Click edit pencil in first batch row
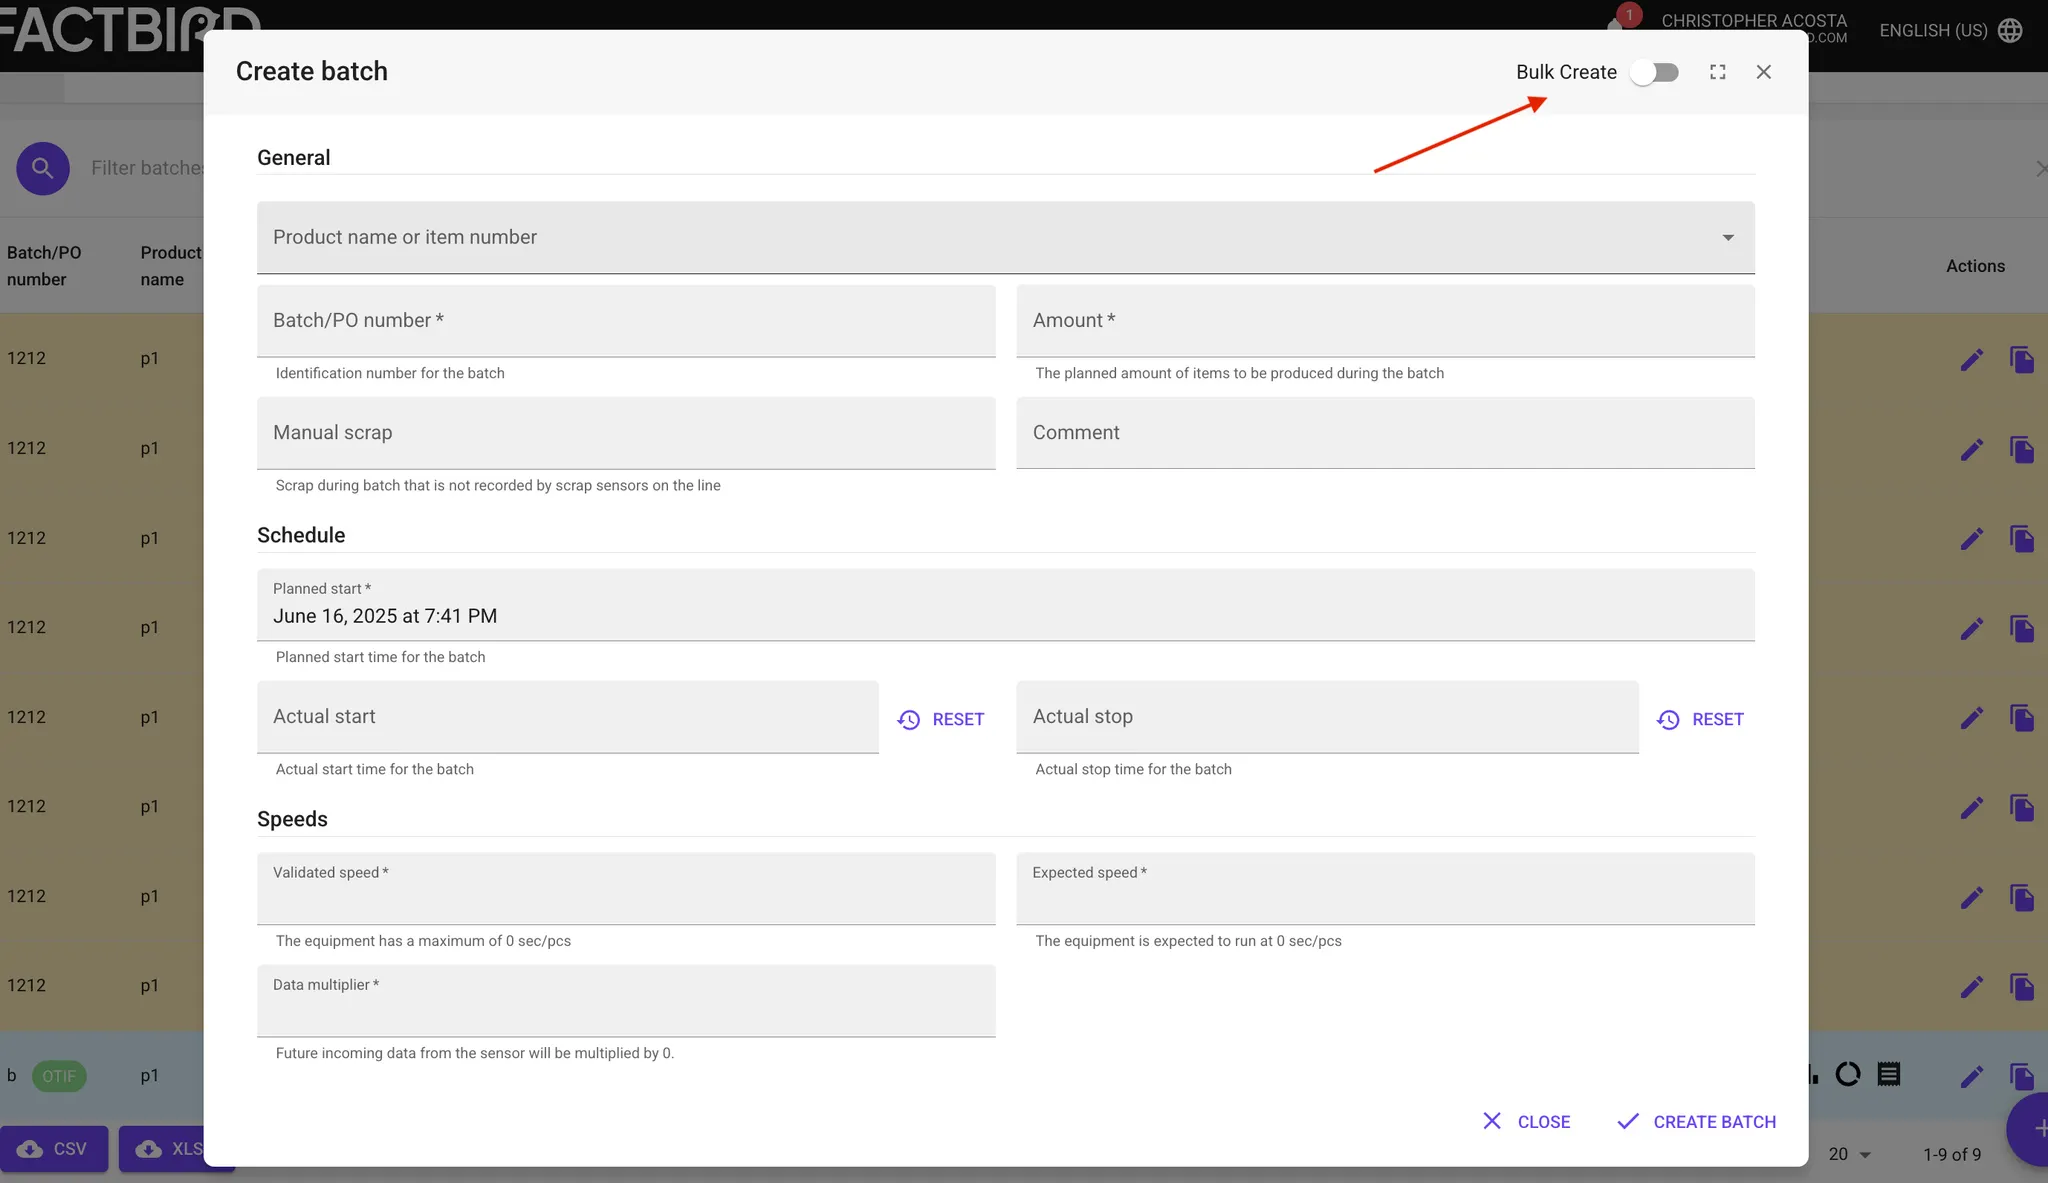 point(1971,360)
